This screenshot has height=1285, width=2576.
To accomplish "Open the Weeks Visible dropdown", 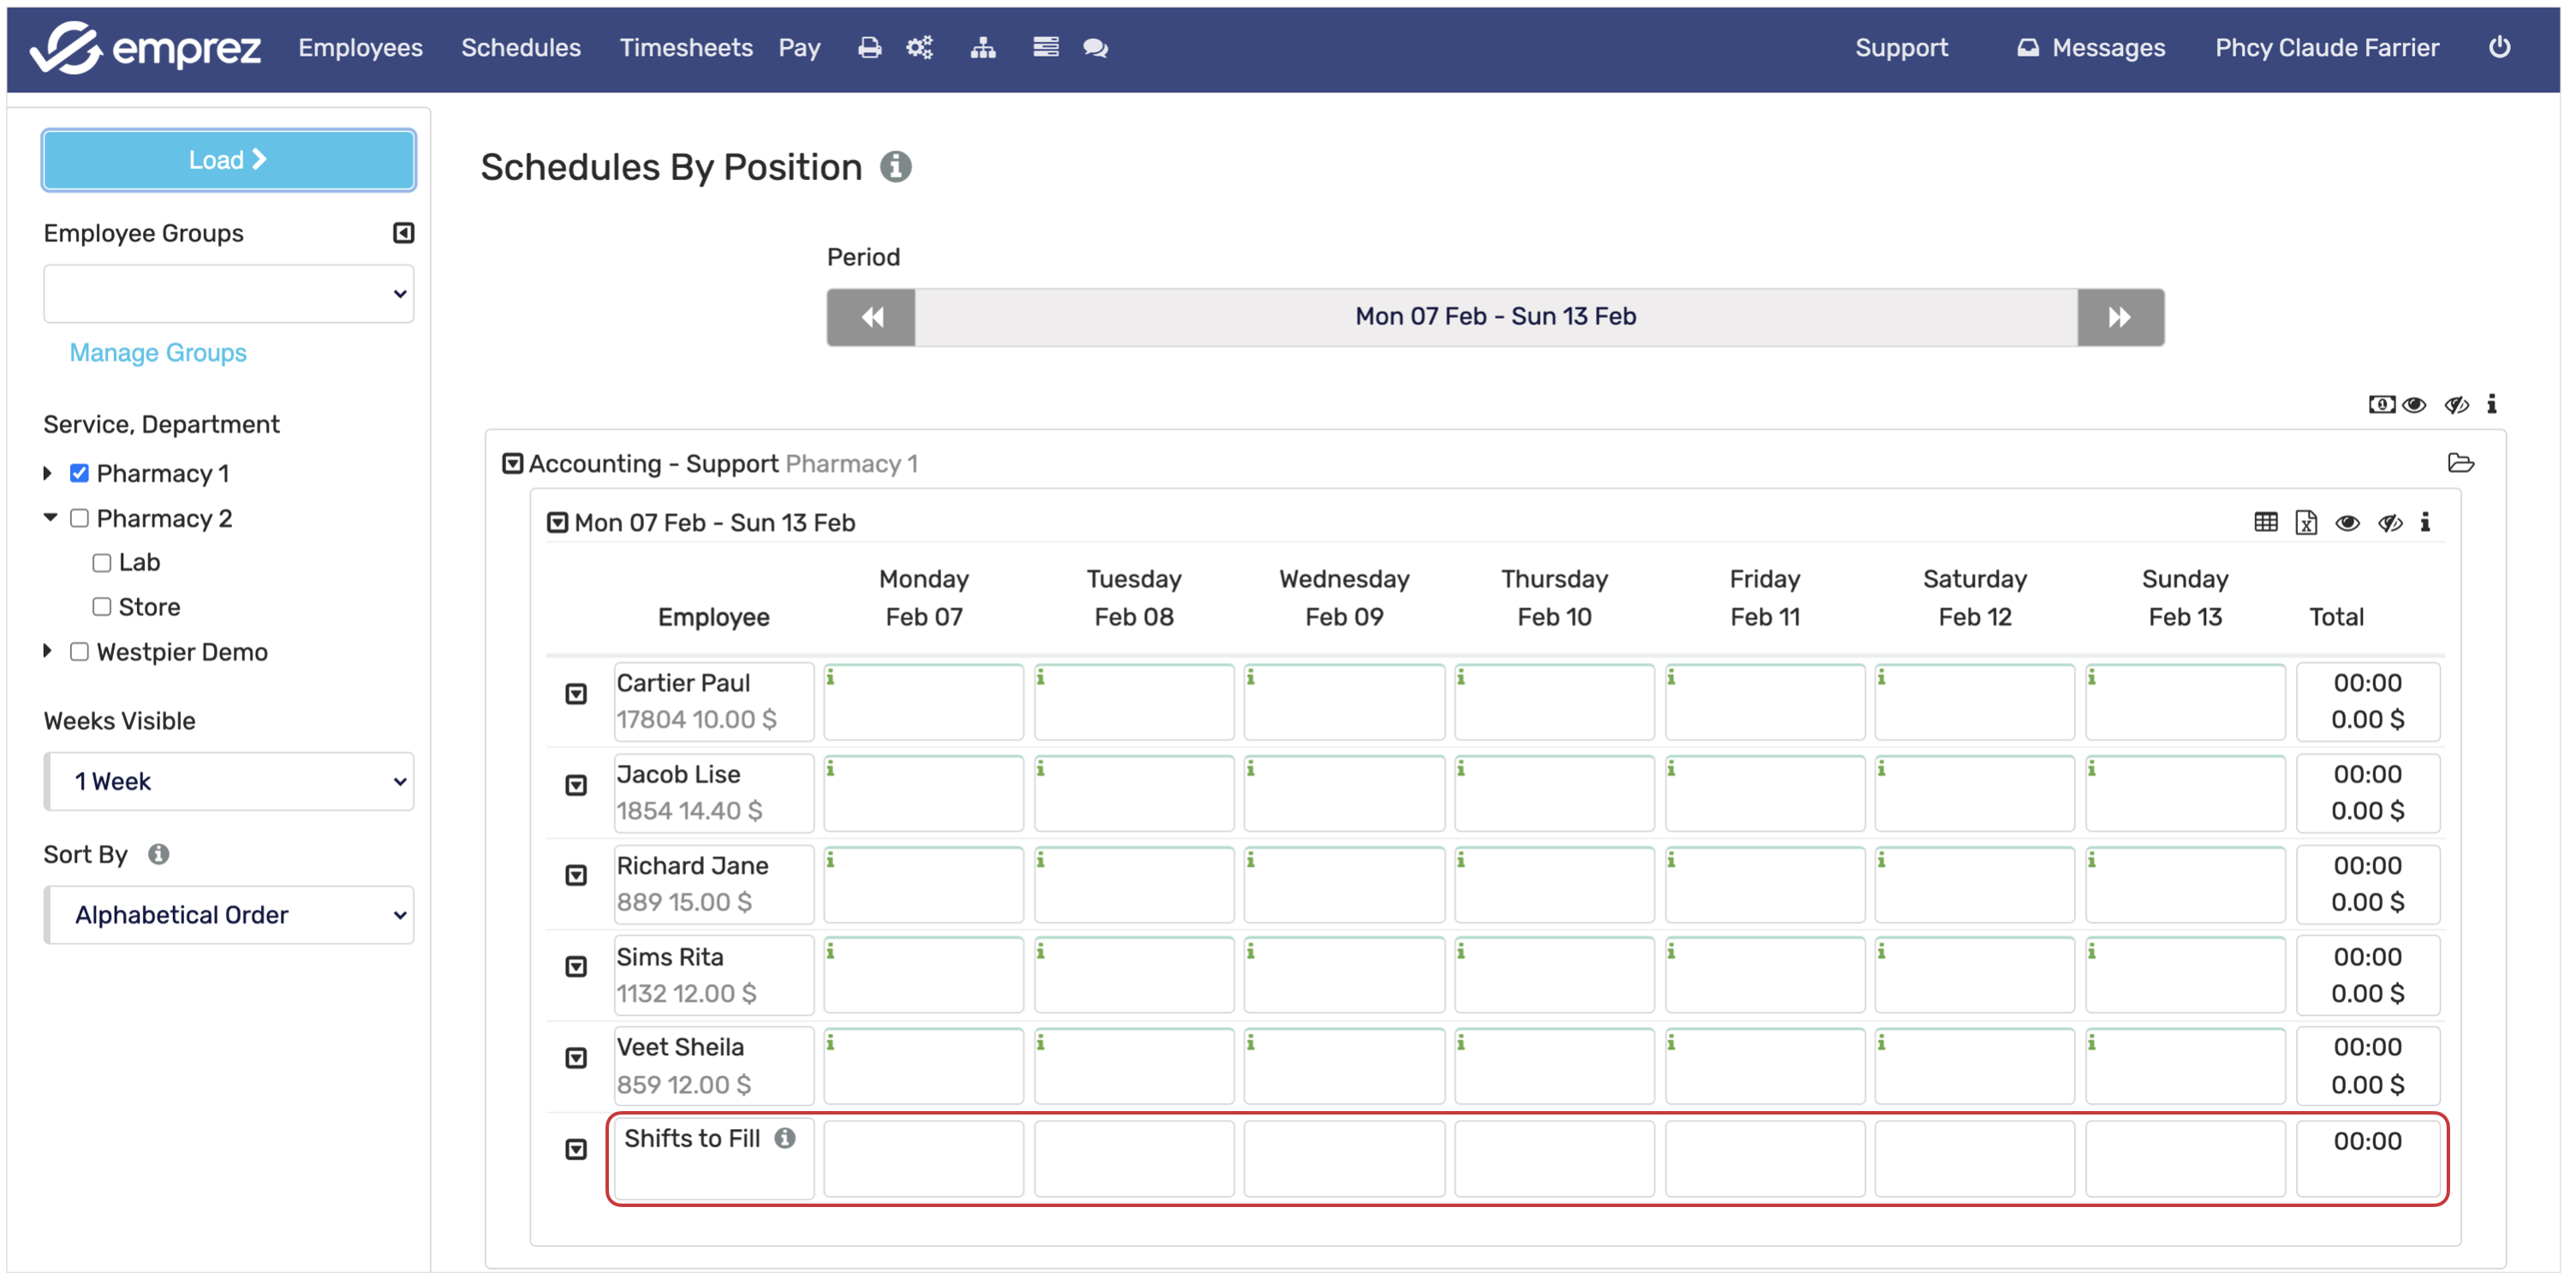I will pos(229,781).
